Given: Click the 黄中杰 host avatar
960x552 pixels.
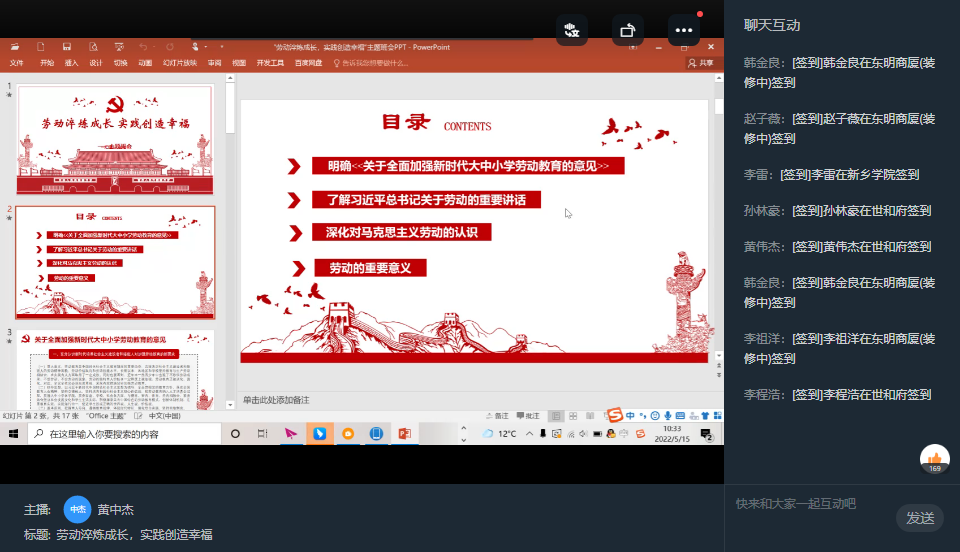Looking at the screenshot, I should pyautogui.click(x=77, y=509).
